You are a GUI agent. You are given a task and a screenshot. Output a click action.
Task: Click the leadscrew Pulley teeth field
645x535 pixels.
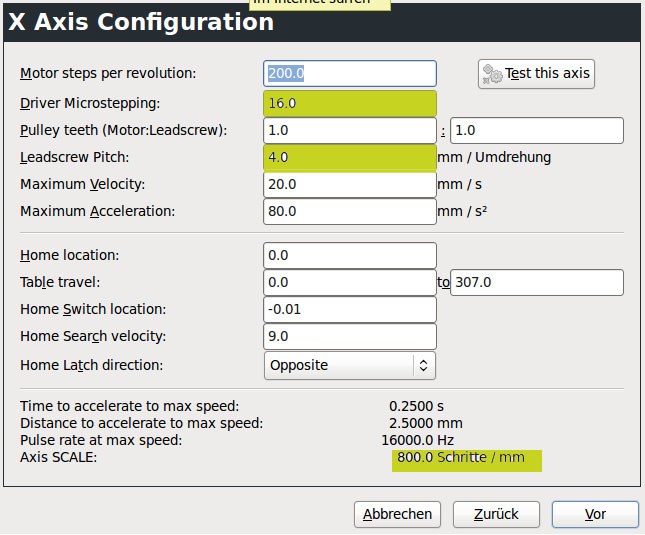537,130
